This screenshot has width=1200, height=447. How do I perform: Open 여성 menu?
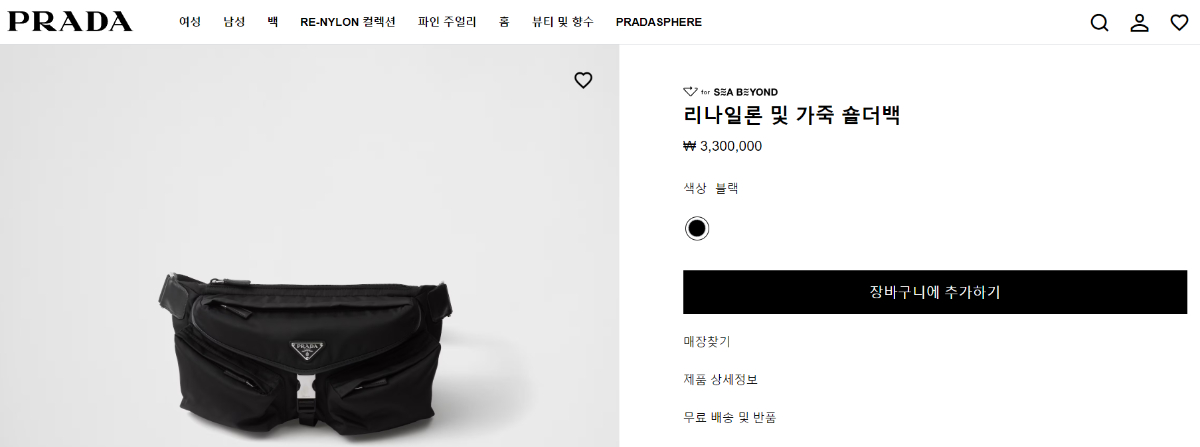click(x=190, y=22)
